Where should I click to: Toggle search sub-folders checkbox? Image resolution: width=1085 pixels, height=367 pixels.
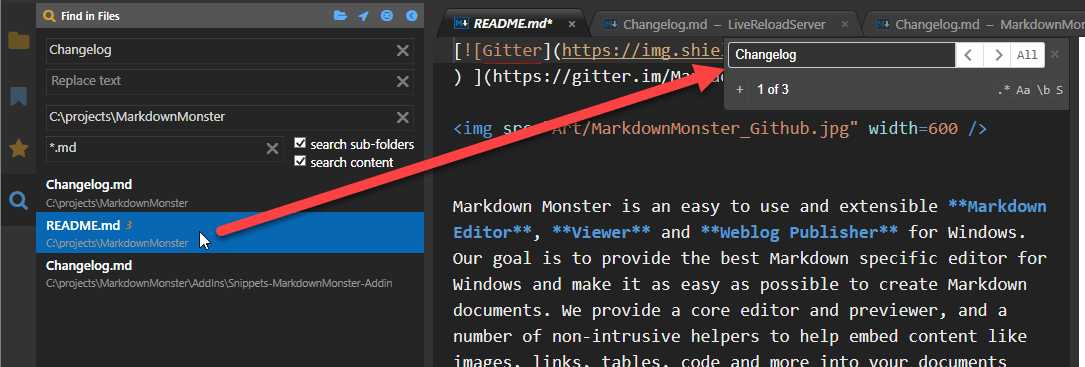point(300,143)
